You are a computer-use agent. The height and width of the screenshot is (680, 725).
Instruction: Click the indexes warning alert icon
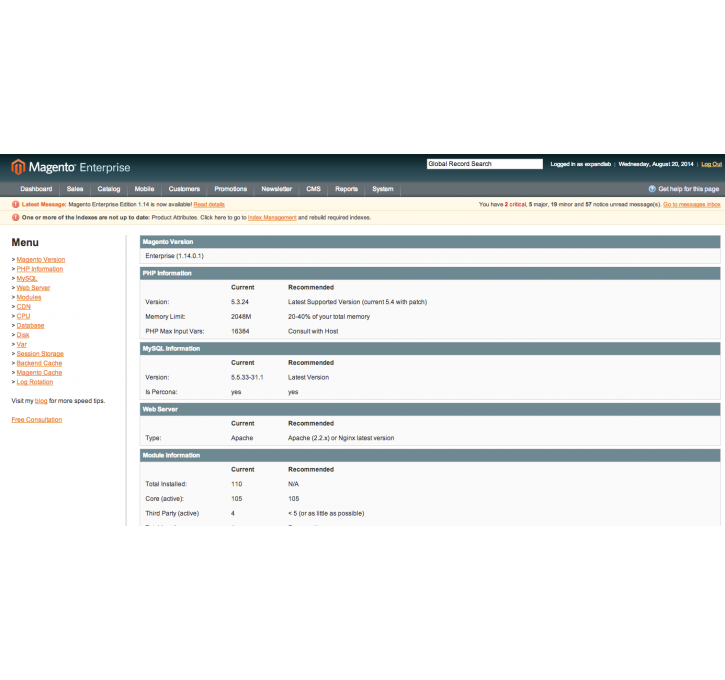(x=15, y=217)
